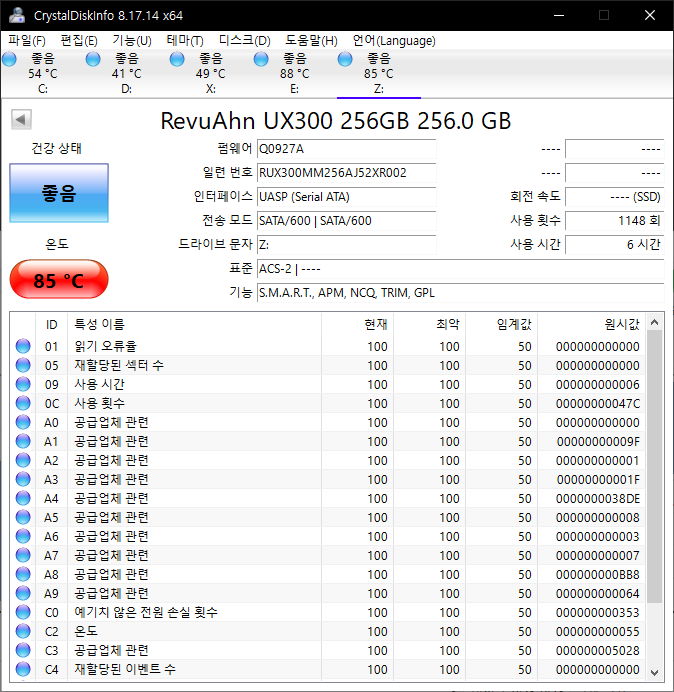This screenshot has width=674, height=692.
Task: Click raw value 000000000BB8
Action: pos(598,574)
